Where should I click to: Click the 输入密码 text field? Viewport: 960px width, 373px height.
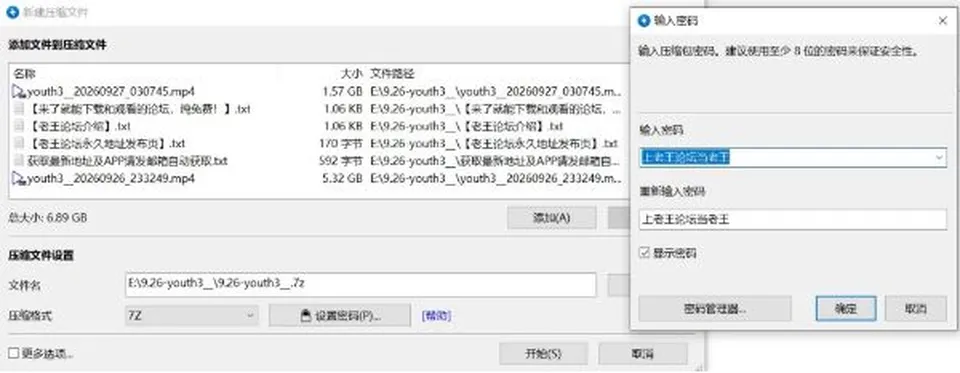793,158
